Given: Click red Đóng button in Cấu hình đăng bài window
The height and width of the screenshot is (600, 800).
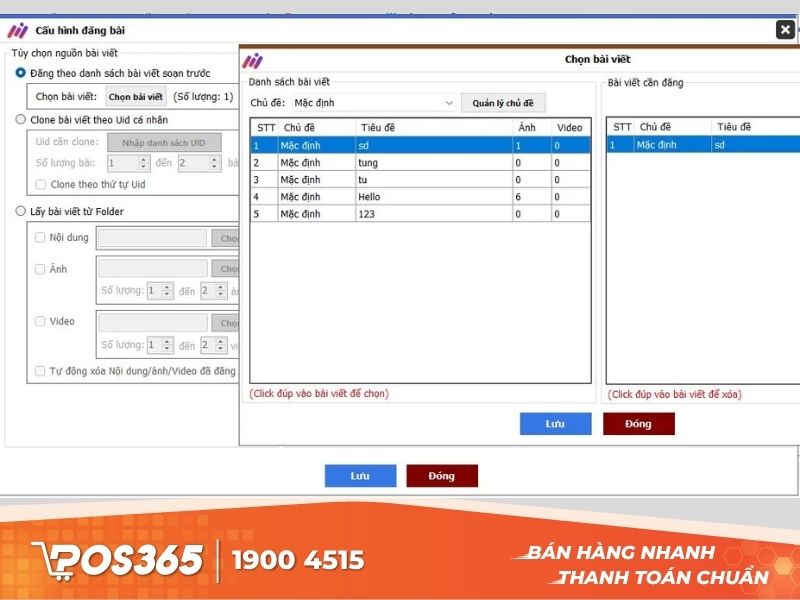Looking at the screenshot, I should [442, 476].
